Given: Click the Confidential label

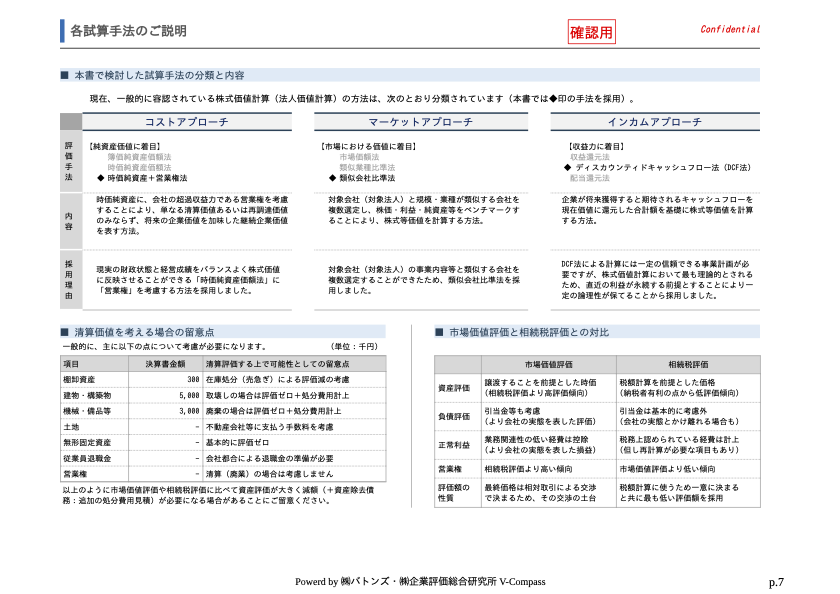Looking at the screenshot, I should pyautogui.click(x=730, y=29).
